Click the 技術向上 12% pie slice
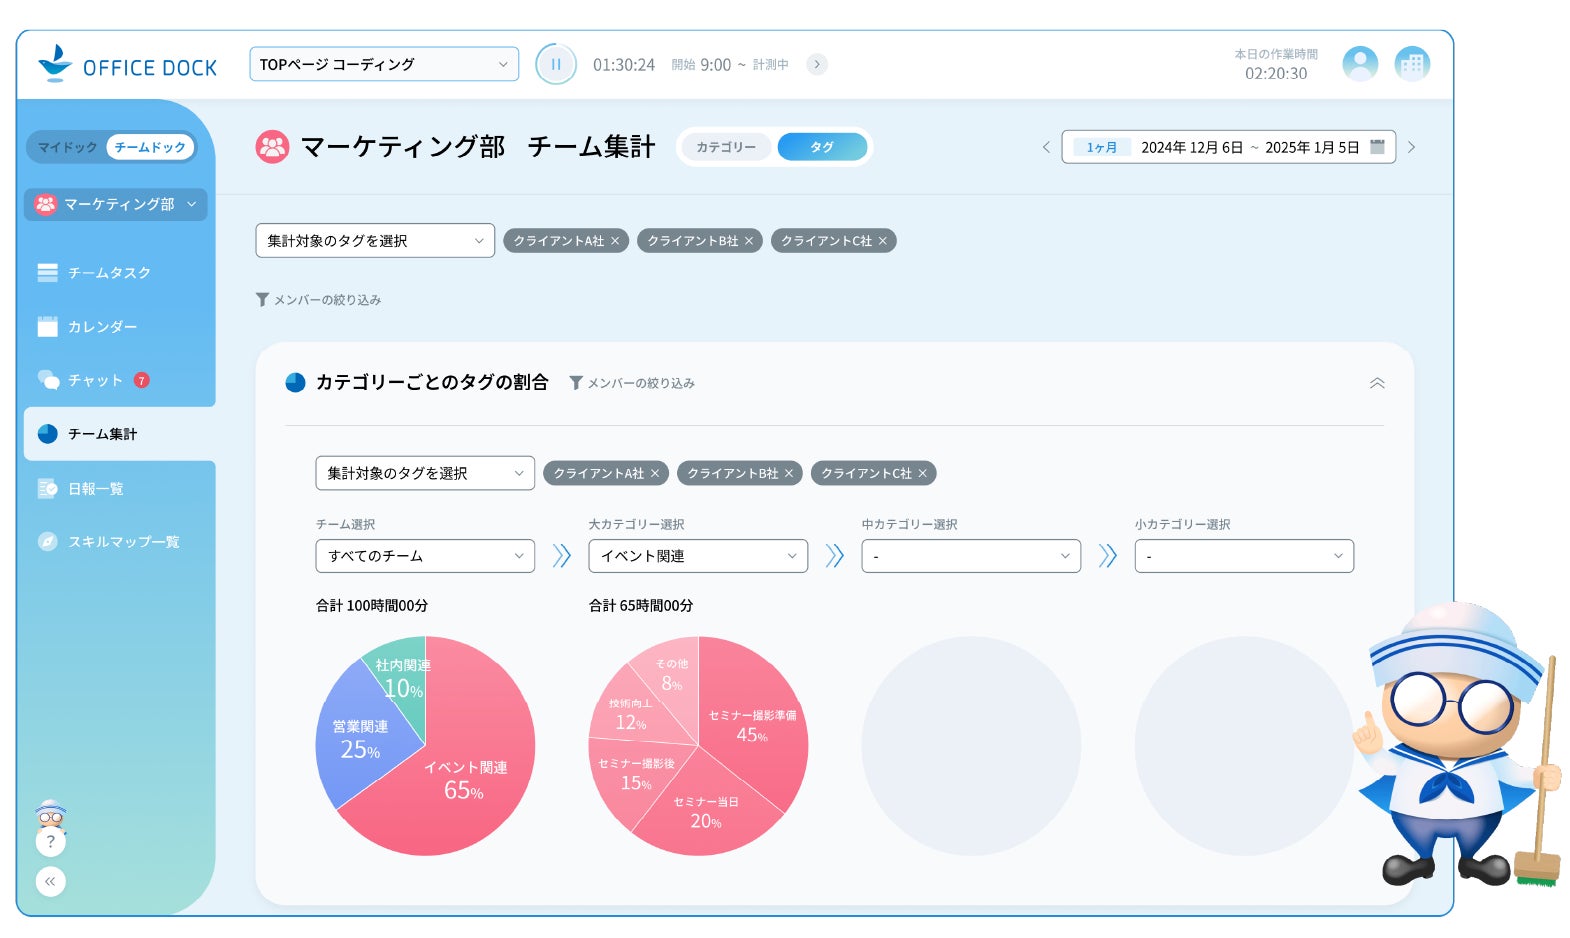Image resolution: width=1570 pixels, height=938 pixels. (630, 714)
